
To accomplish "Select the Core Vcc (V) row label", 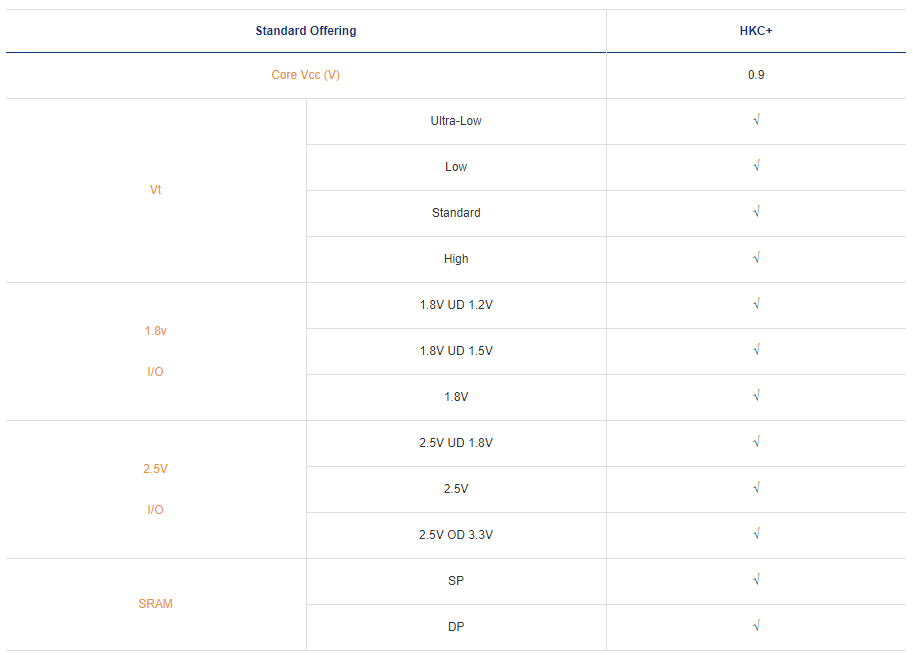I will click(x=305, y=75).
